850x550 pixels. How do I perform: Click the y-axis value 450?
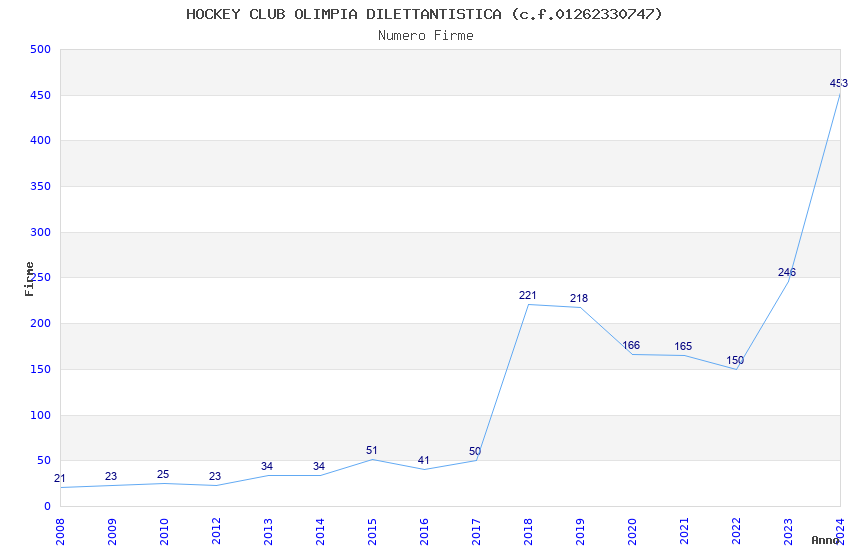(x=41, y=95)
